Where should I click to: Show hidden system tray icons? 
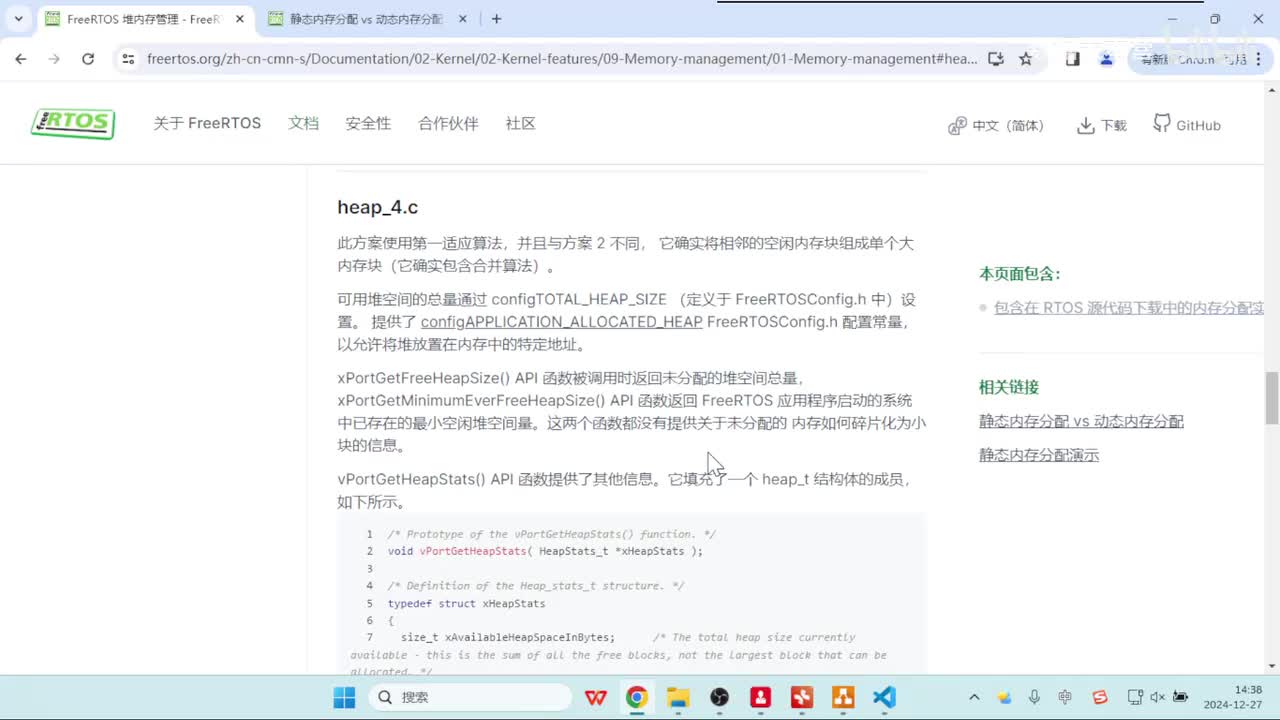974,697
